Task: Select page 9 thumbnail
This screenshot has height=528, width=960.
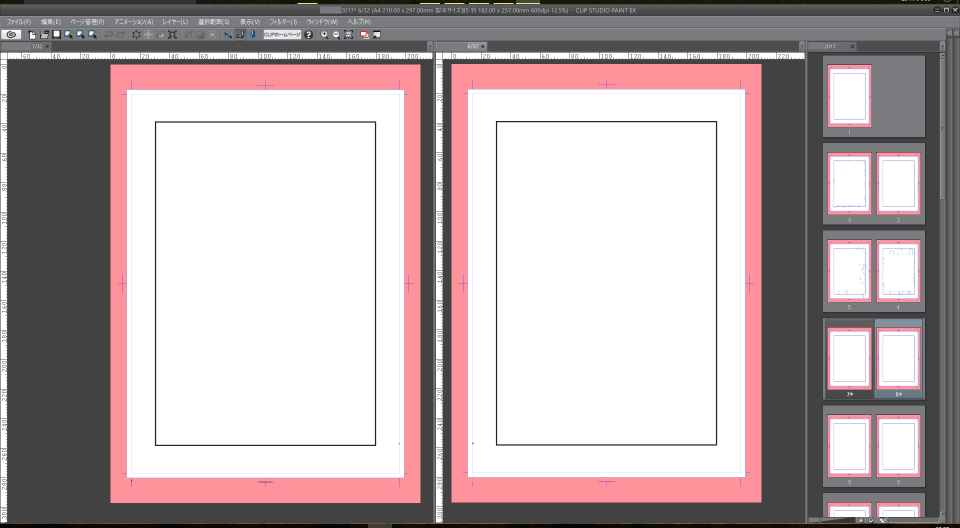Action: [x=849, y=446]
